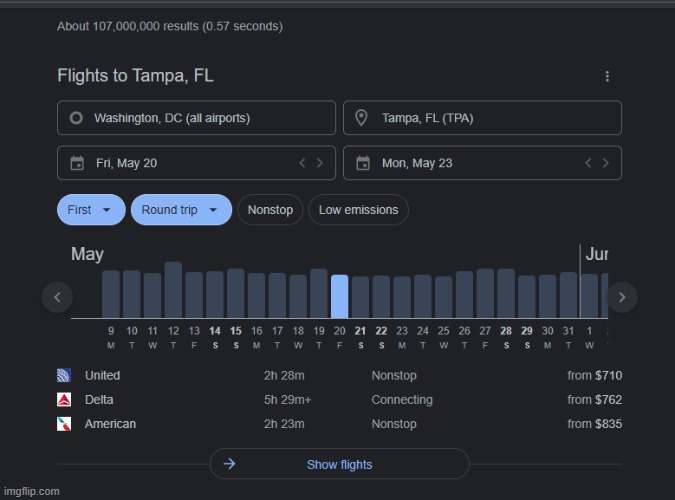The height and width of the screenshot is (500, 675).
Task: Select the highlighted May 20 price bar
Action: tap(339, 296)
